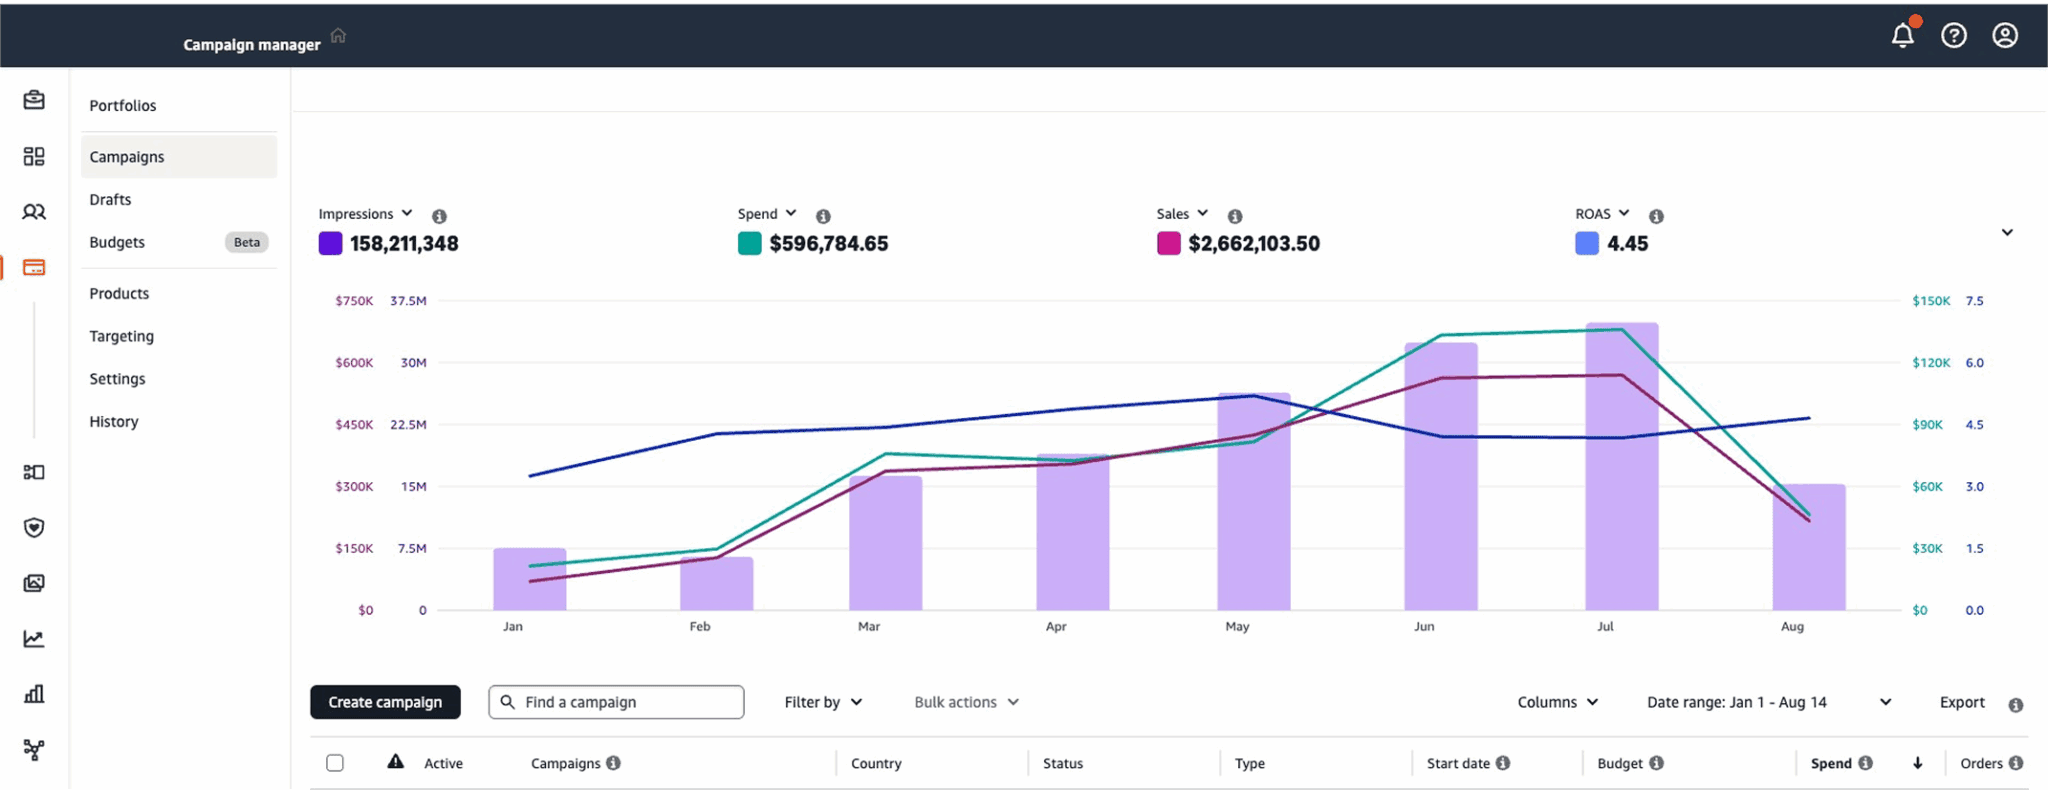This screenshot has height=791, width=2048.
Task: Open the help question mark icon
Action: (x=1953, y=36)
